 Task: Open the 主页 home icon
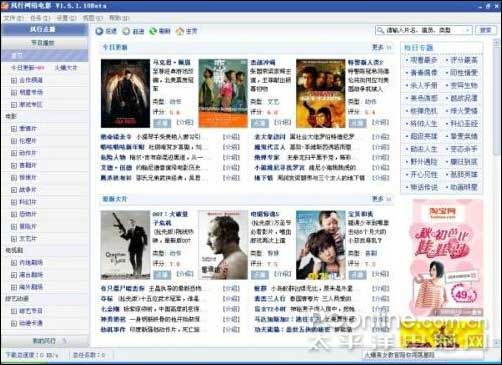point(180,31)
